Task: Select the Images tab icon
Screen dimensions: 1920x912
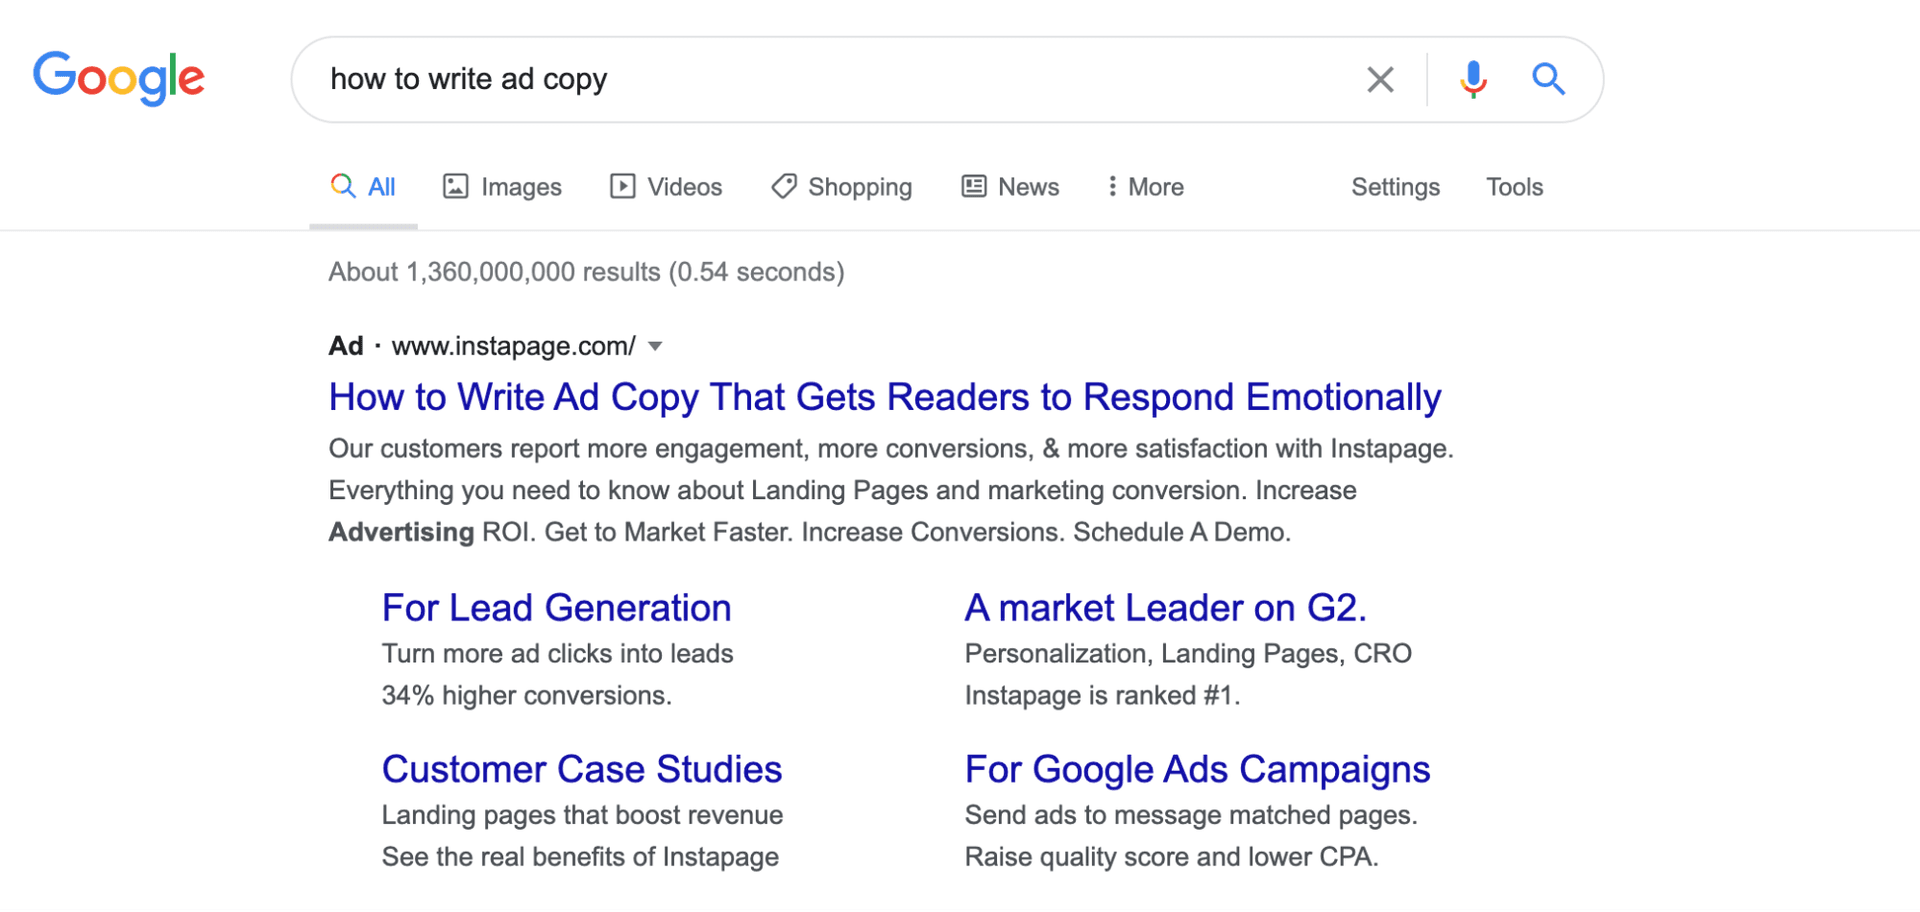Action: (456, 186)
